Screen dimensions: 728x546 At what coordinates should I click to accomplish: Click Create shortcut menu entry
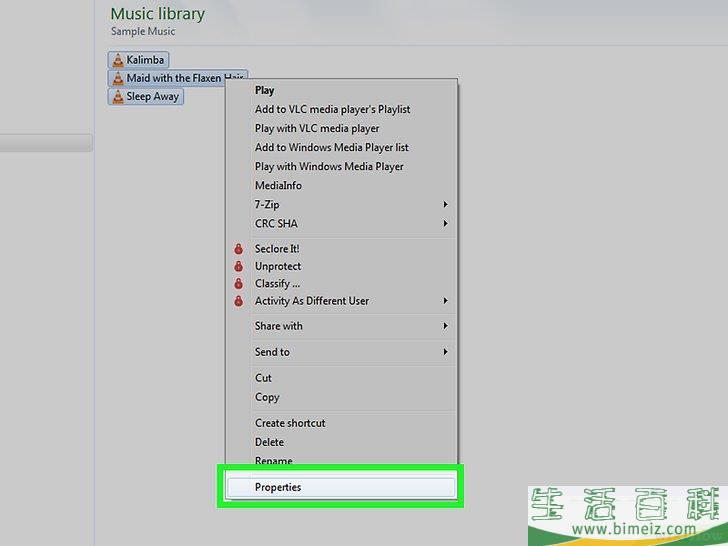(290, 423)
